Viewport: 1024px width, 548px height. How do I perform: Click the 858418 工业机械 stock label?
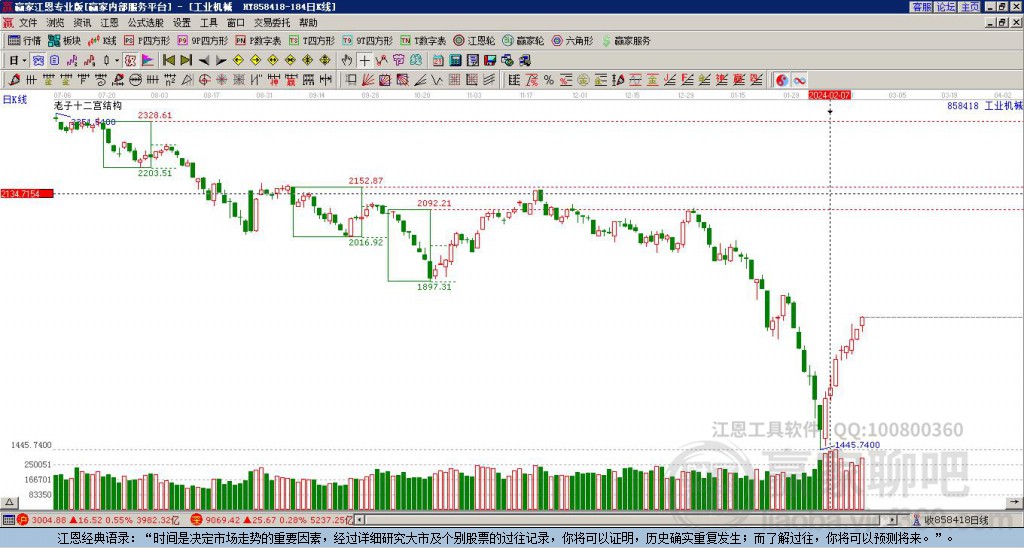click(984, 106)
